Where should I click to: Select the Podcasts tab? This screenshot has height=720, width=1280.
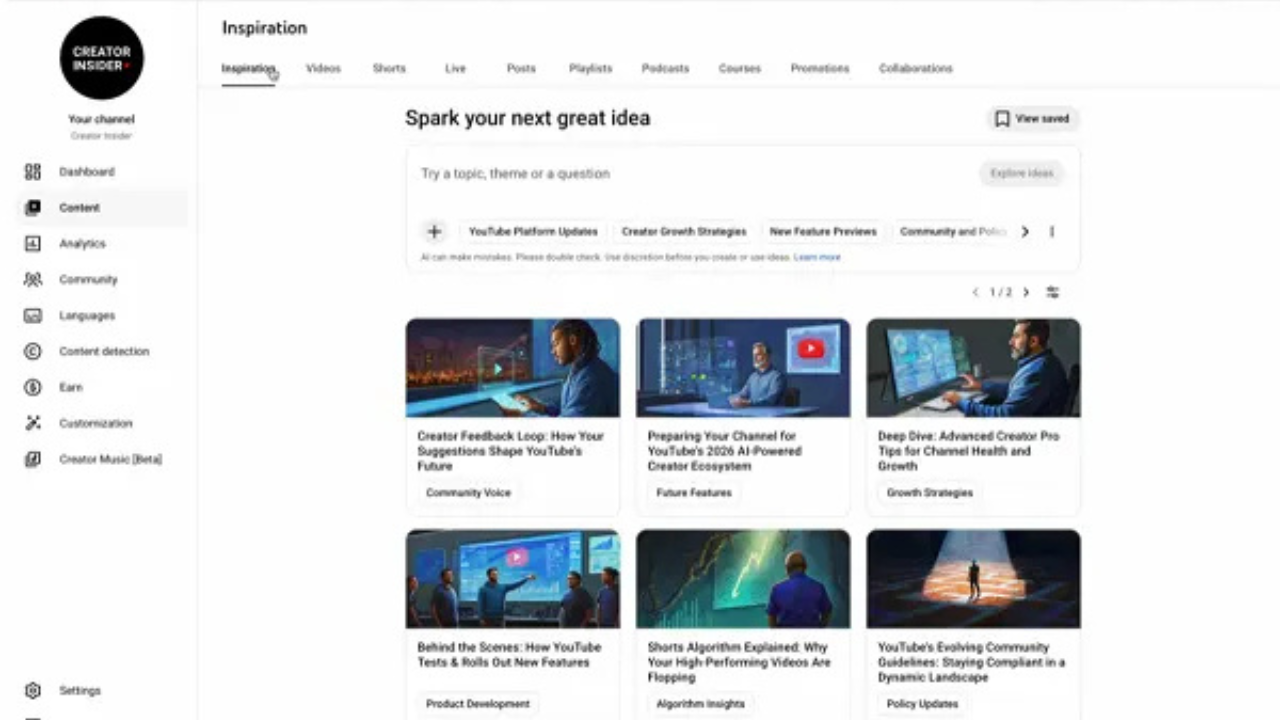[665, 69]
